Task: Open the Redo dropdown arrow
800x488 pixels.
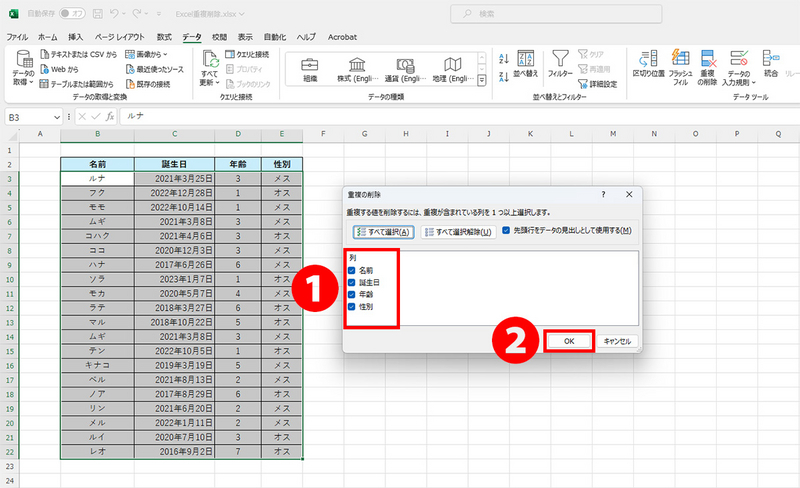Action: point(146,14)
